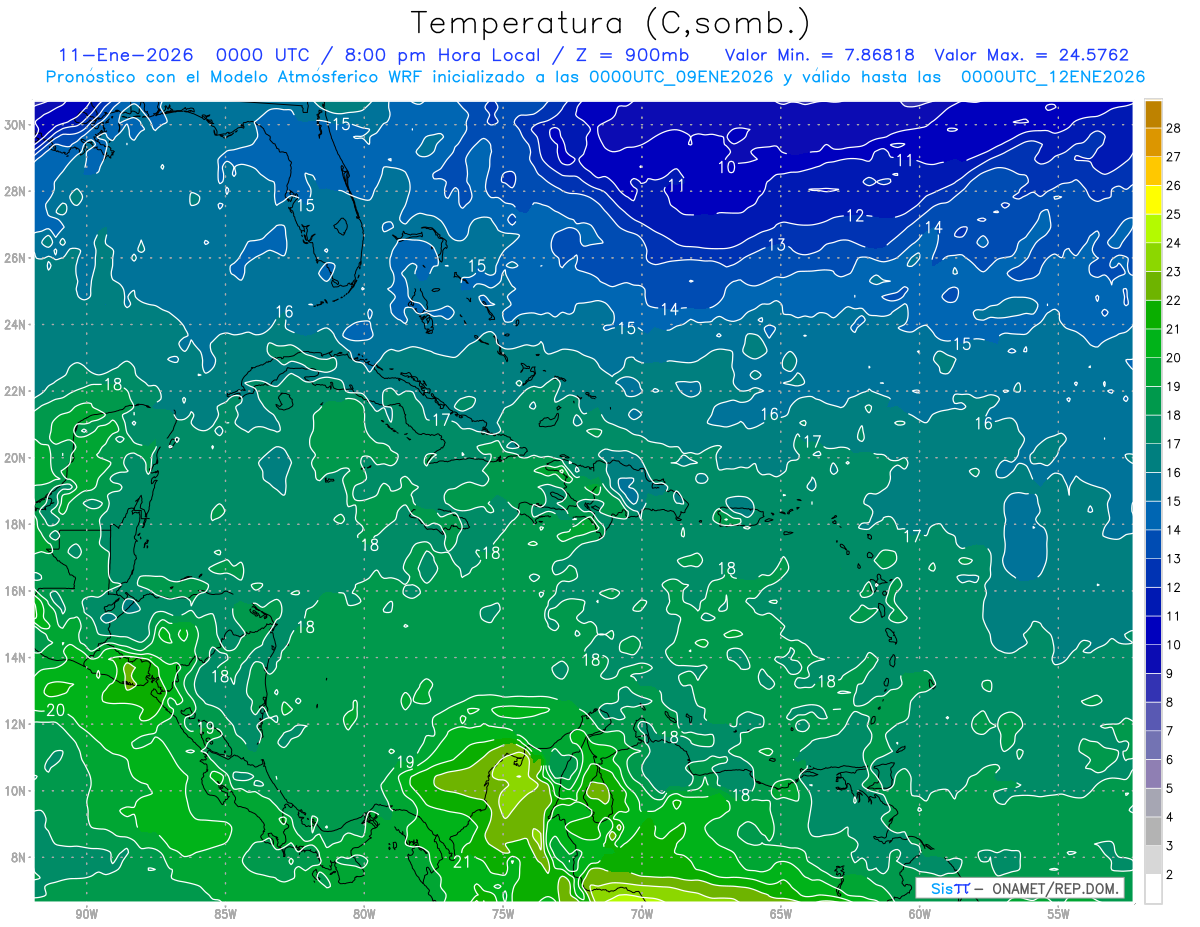Click the green colorbar swatch between 20 and 21
The height and width of the screenshot is (927, 1200).
[1153, 343]
